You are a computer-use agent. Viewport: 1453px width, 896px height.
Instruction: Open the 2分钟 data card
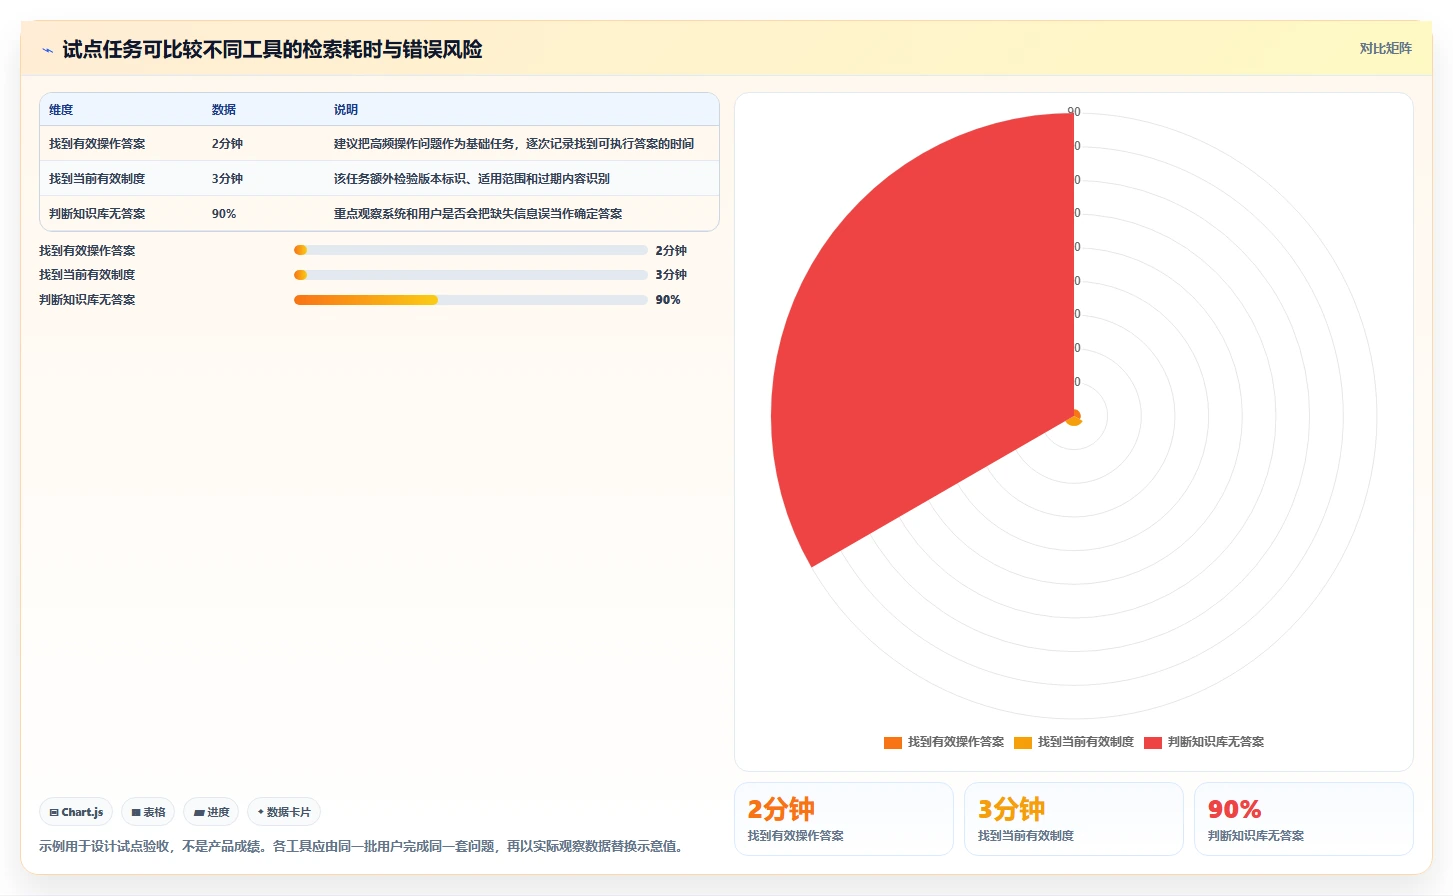843,819
